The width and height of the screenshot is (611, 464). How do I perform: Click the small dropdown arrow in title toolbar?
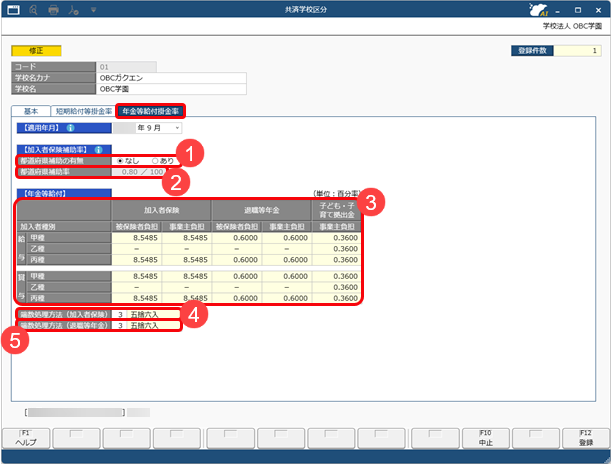click(93, 9)
